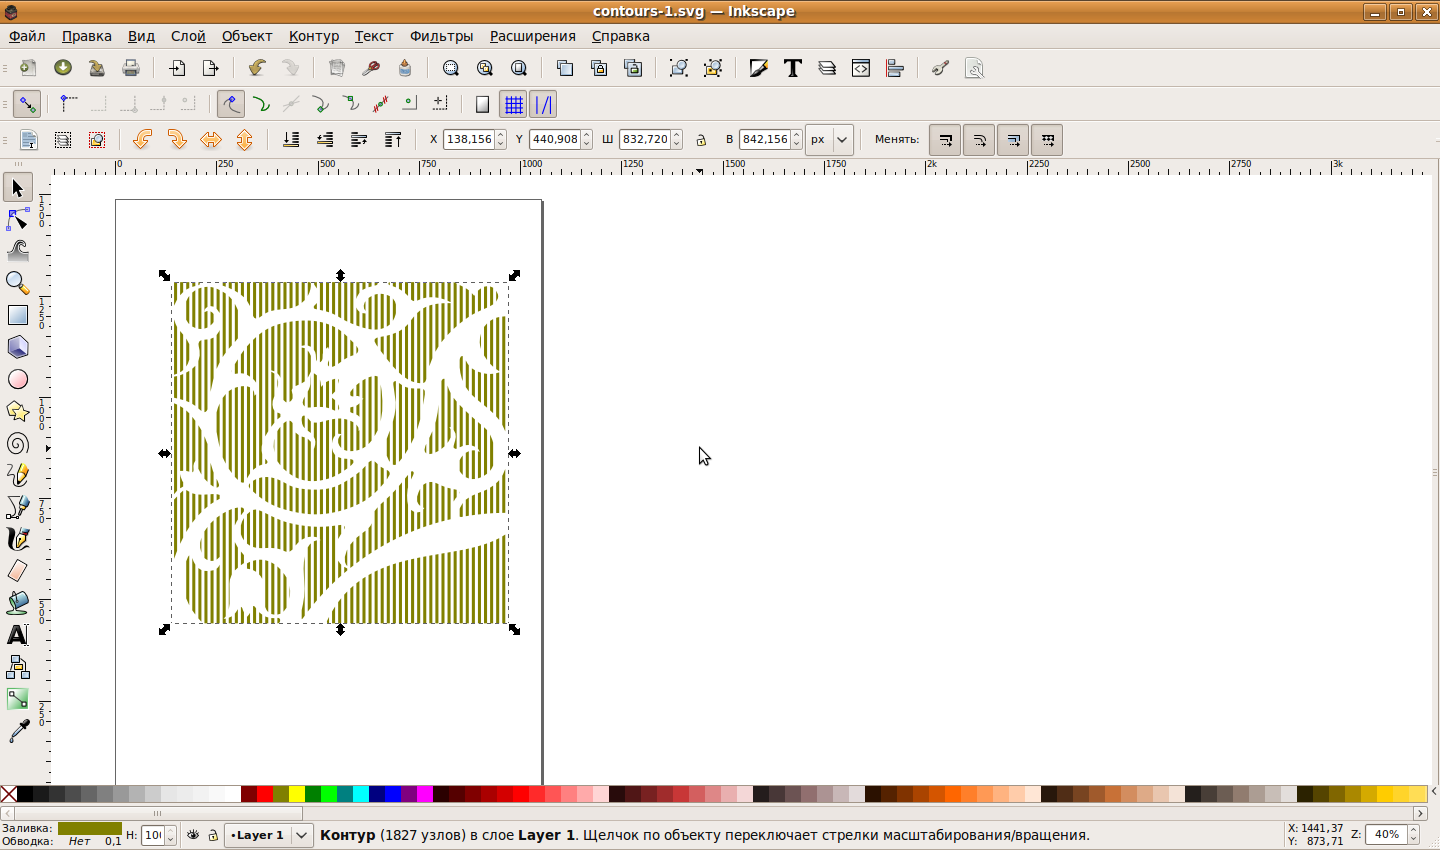Print the document using printer icon
The height and width of the screenshot is (850, 1440).
click(131, 68)
